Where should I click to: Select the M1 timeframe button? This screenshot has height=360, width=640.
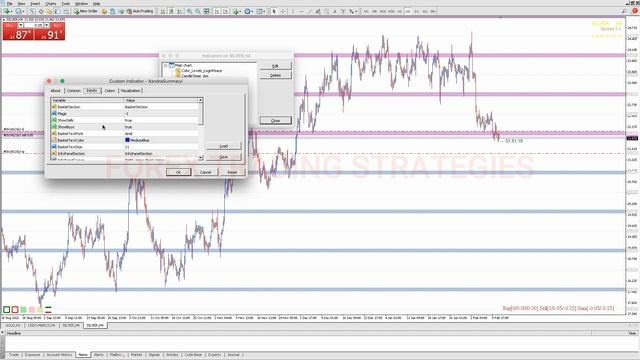coord(366,11)
